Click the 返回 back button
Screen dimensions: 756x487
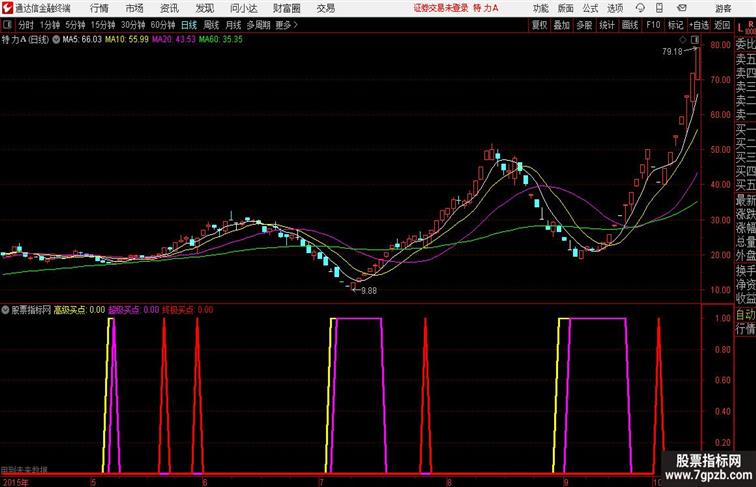(722, 25)
